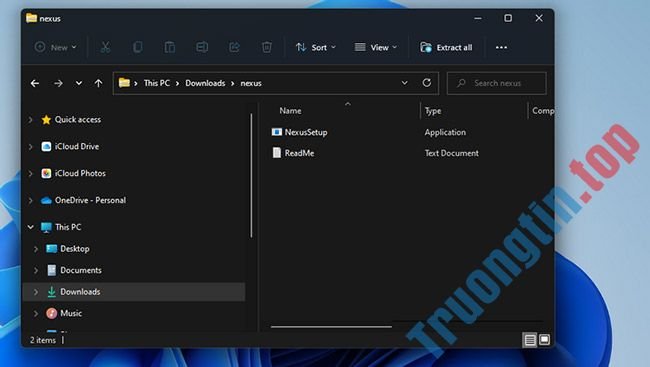Click the file list horizontal scrollbar
This screenshot has width=650, height=367.
[x=331, y=327]
